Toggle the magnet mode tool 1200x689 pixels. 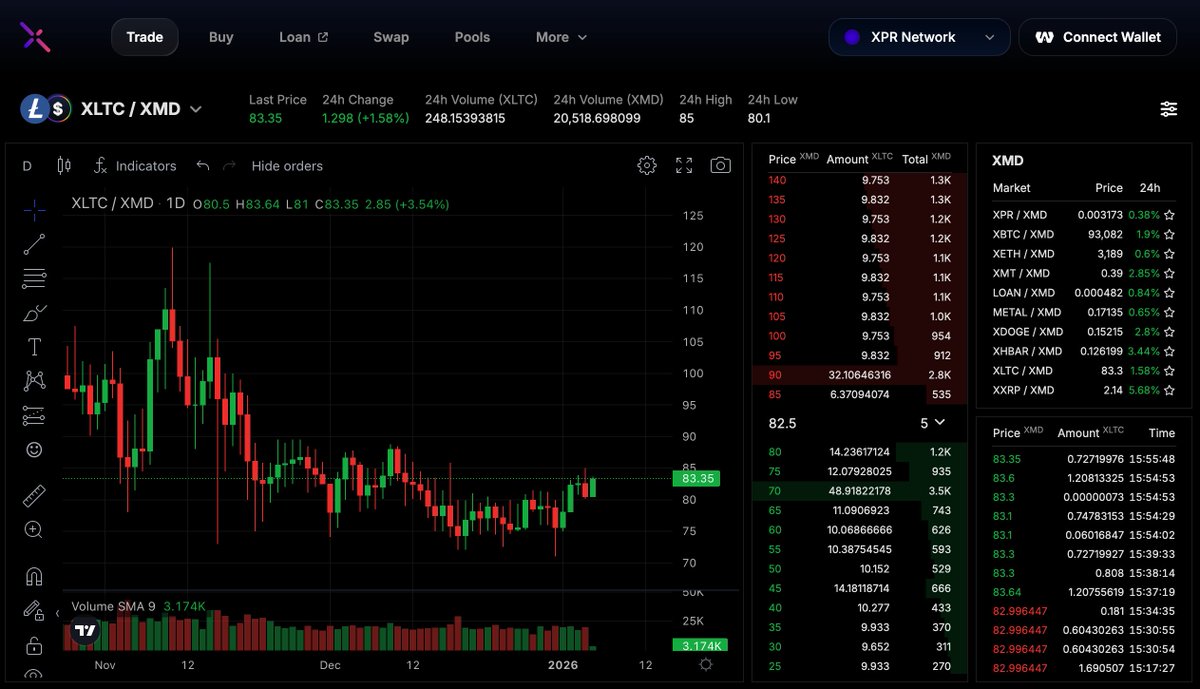point(34,577)
